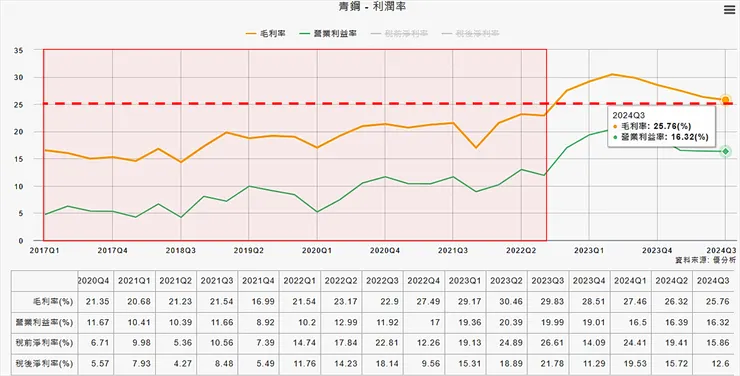Click the 2022Q1 table column header

click(299, 281)
